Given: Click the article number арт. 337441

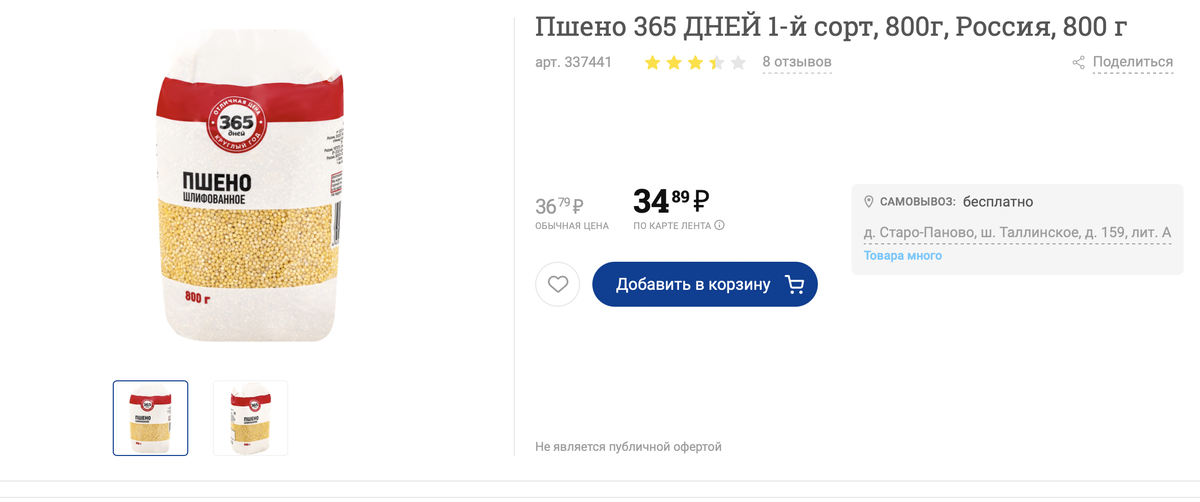Looking at the screenshot, I should [573, 62].
